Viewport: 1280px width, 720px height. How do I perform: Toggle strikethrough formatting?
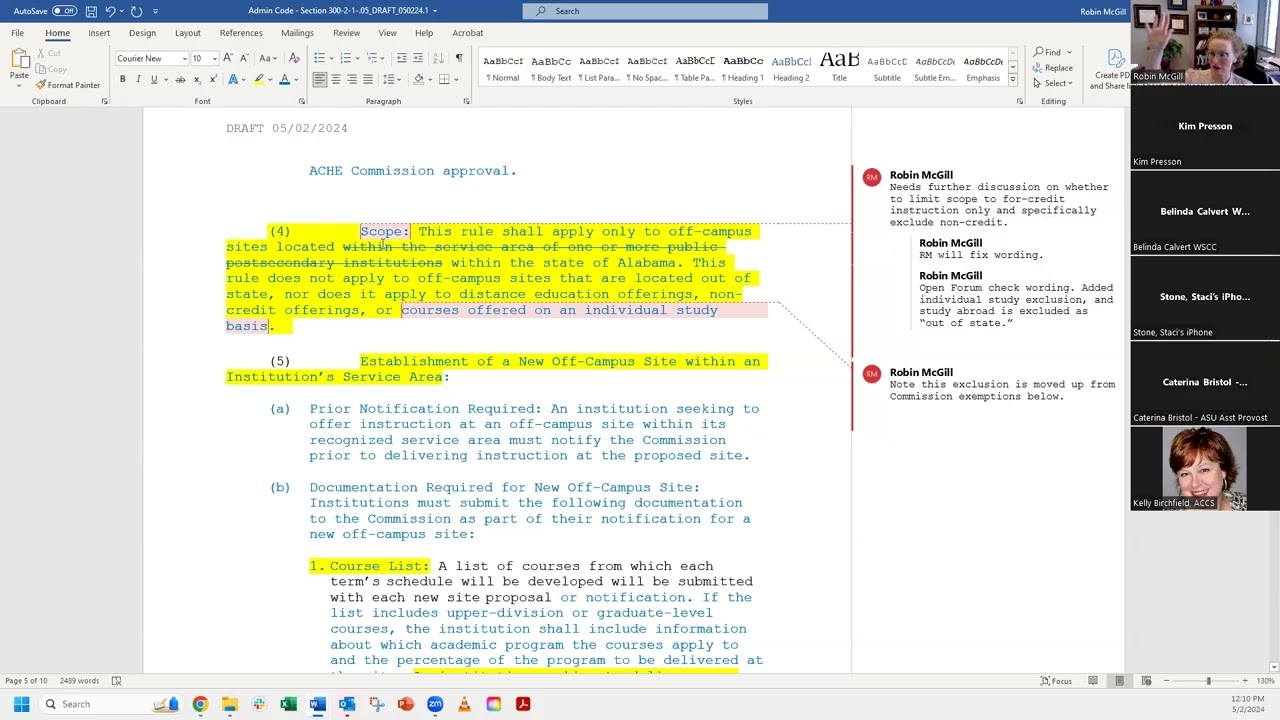[181, 79]
